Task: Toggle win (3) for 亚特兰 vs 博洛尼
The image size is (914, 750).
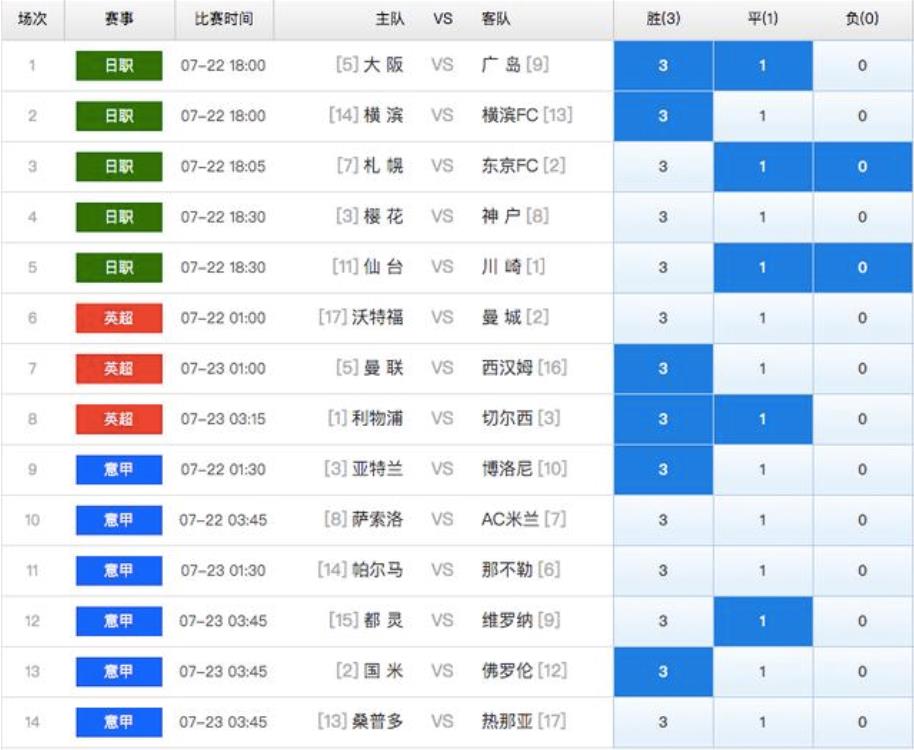Action: click(x=663, y=470)
